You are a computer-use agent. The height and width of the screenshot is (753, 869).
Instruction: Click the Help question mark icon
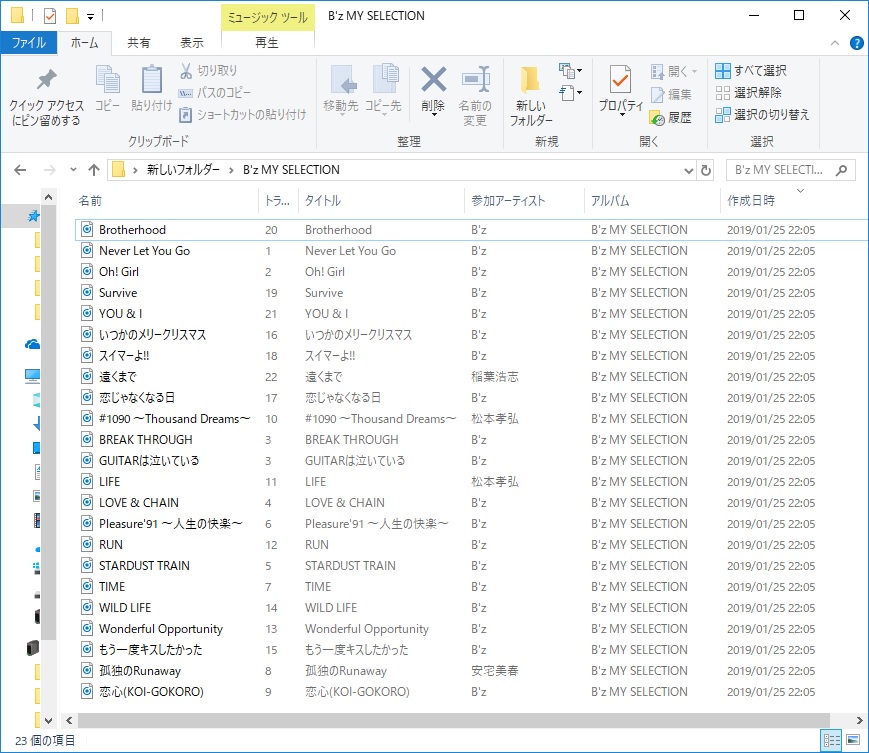pyautogui.click(x=856, y=43)
